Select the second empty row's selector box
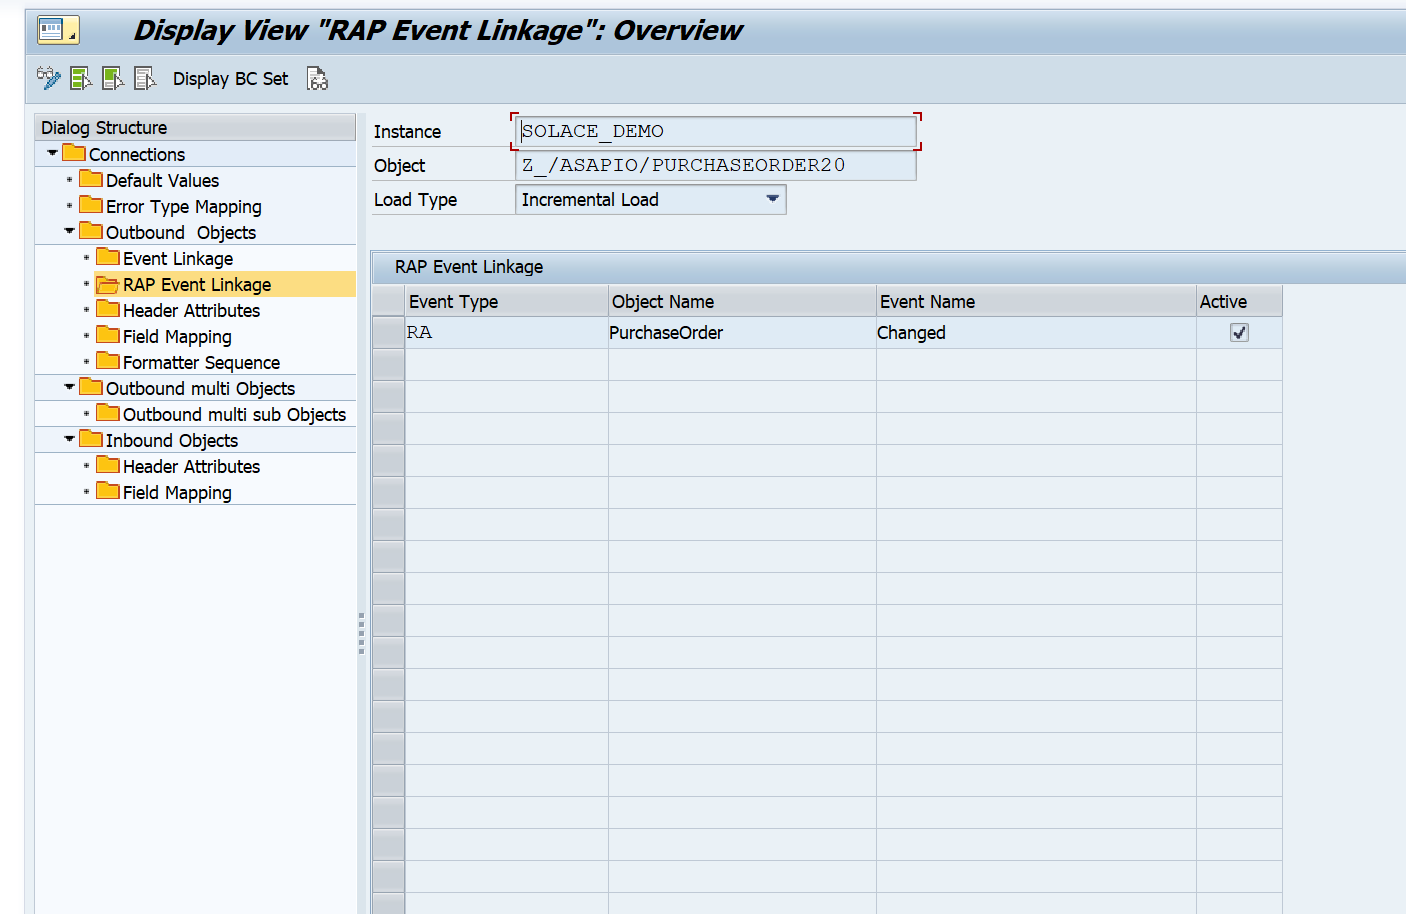Image resolution: width=1406 pixels, height=914 pixels. 388,397
